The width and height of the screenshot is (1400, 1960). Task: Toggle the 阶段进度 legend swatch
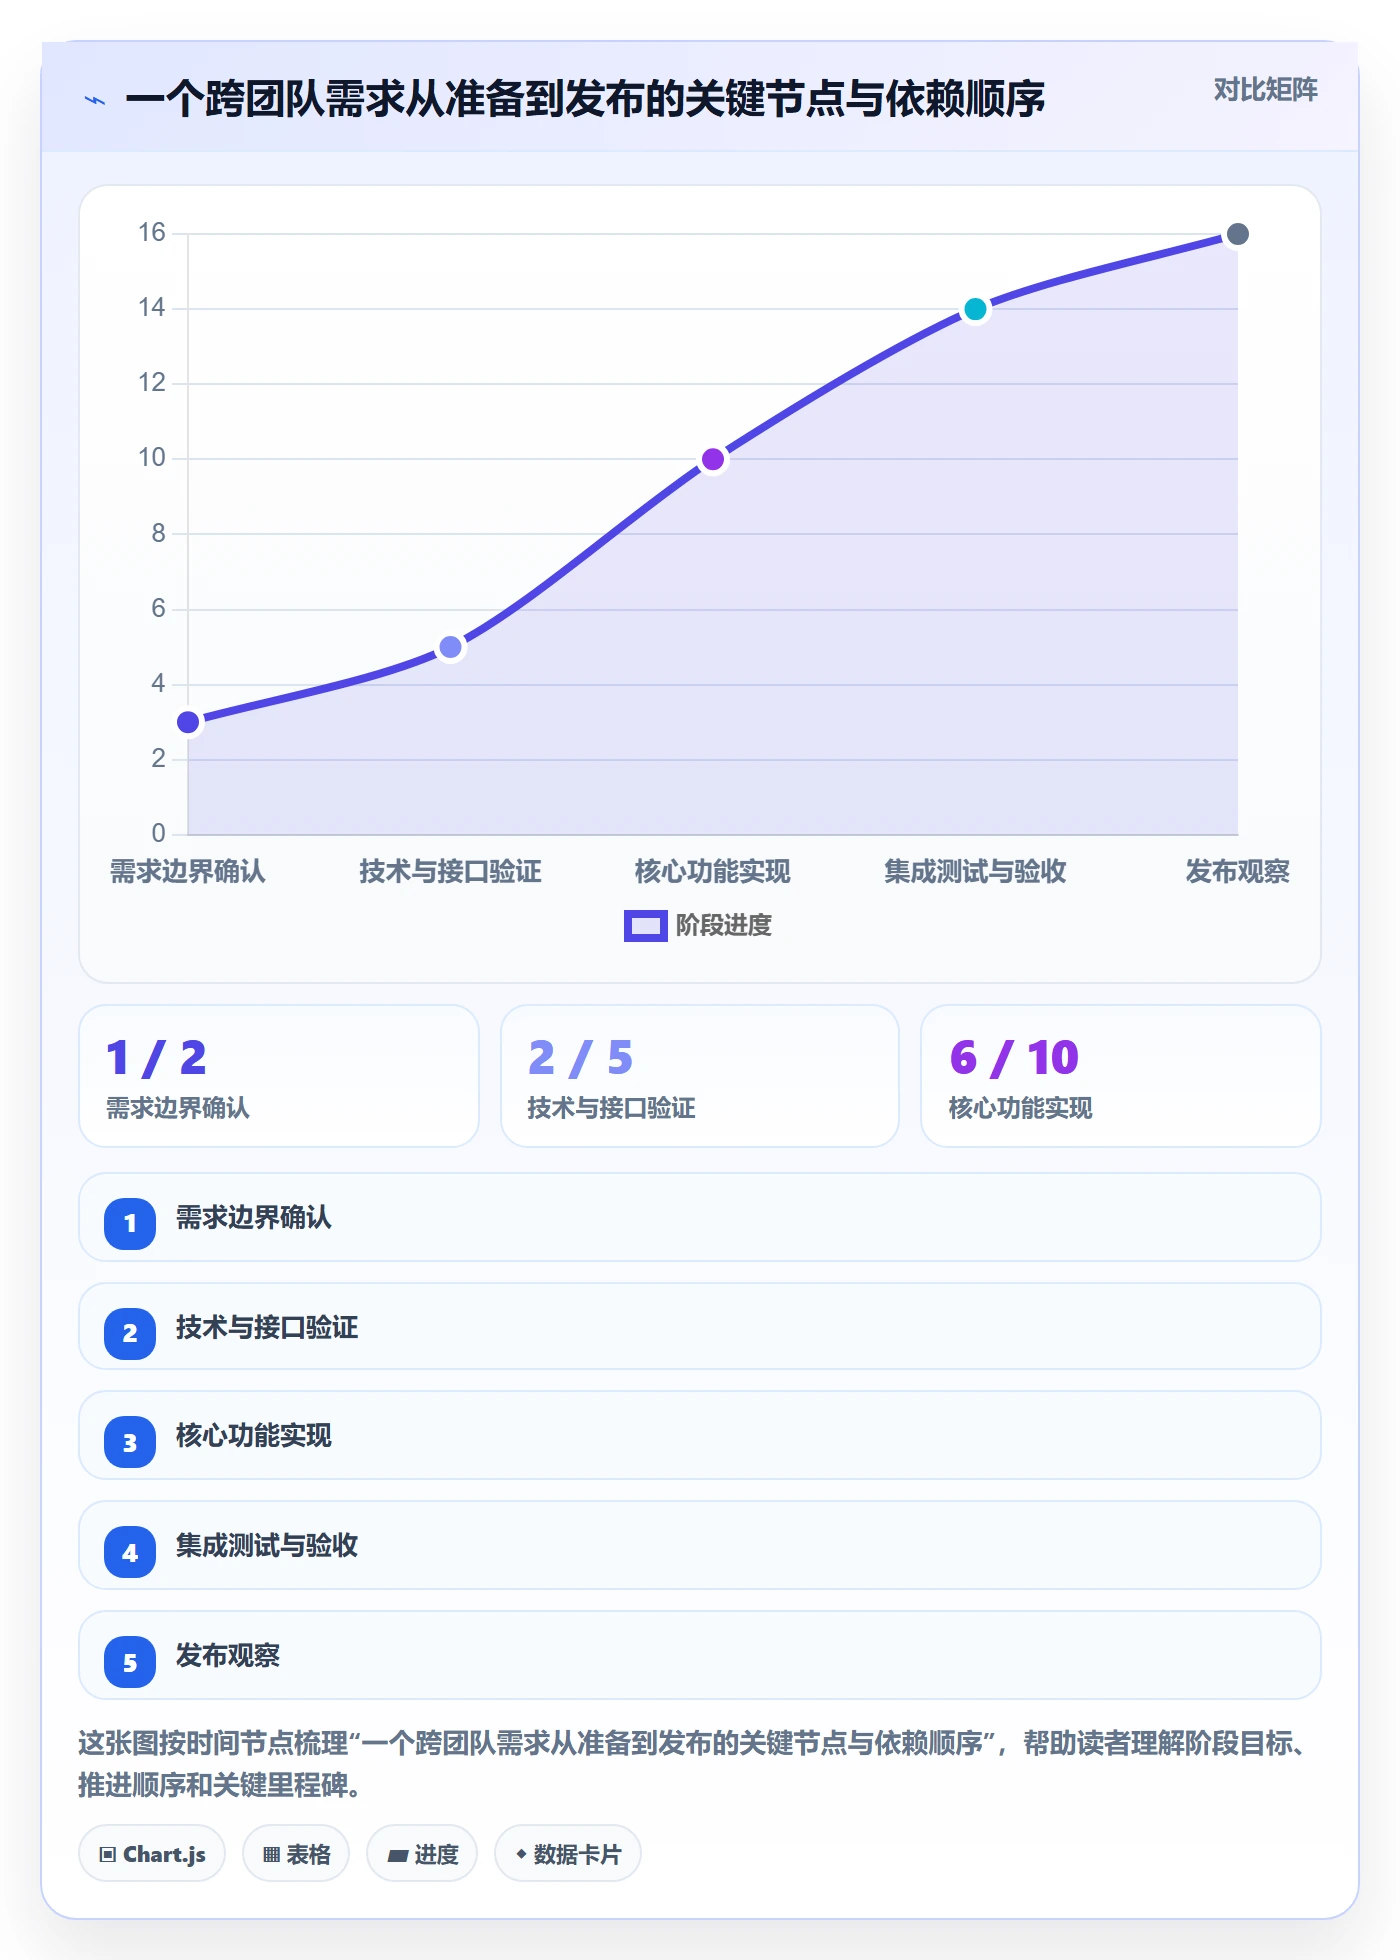pyautogui.click(x=645, y=926)
